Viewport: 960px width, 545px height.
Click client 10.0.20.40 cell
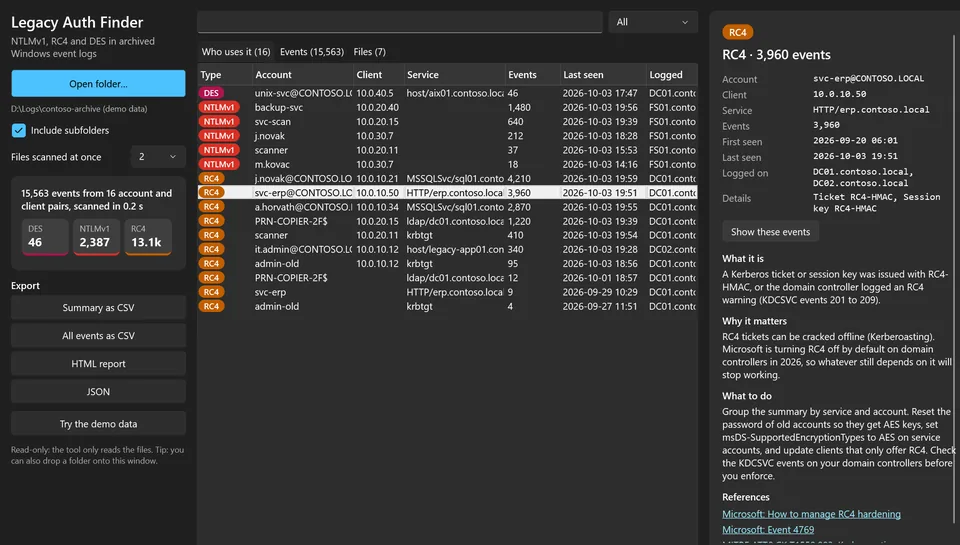click(x=377, y=107)
